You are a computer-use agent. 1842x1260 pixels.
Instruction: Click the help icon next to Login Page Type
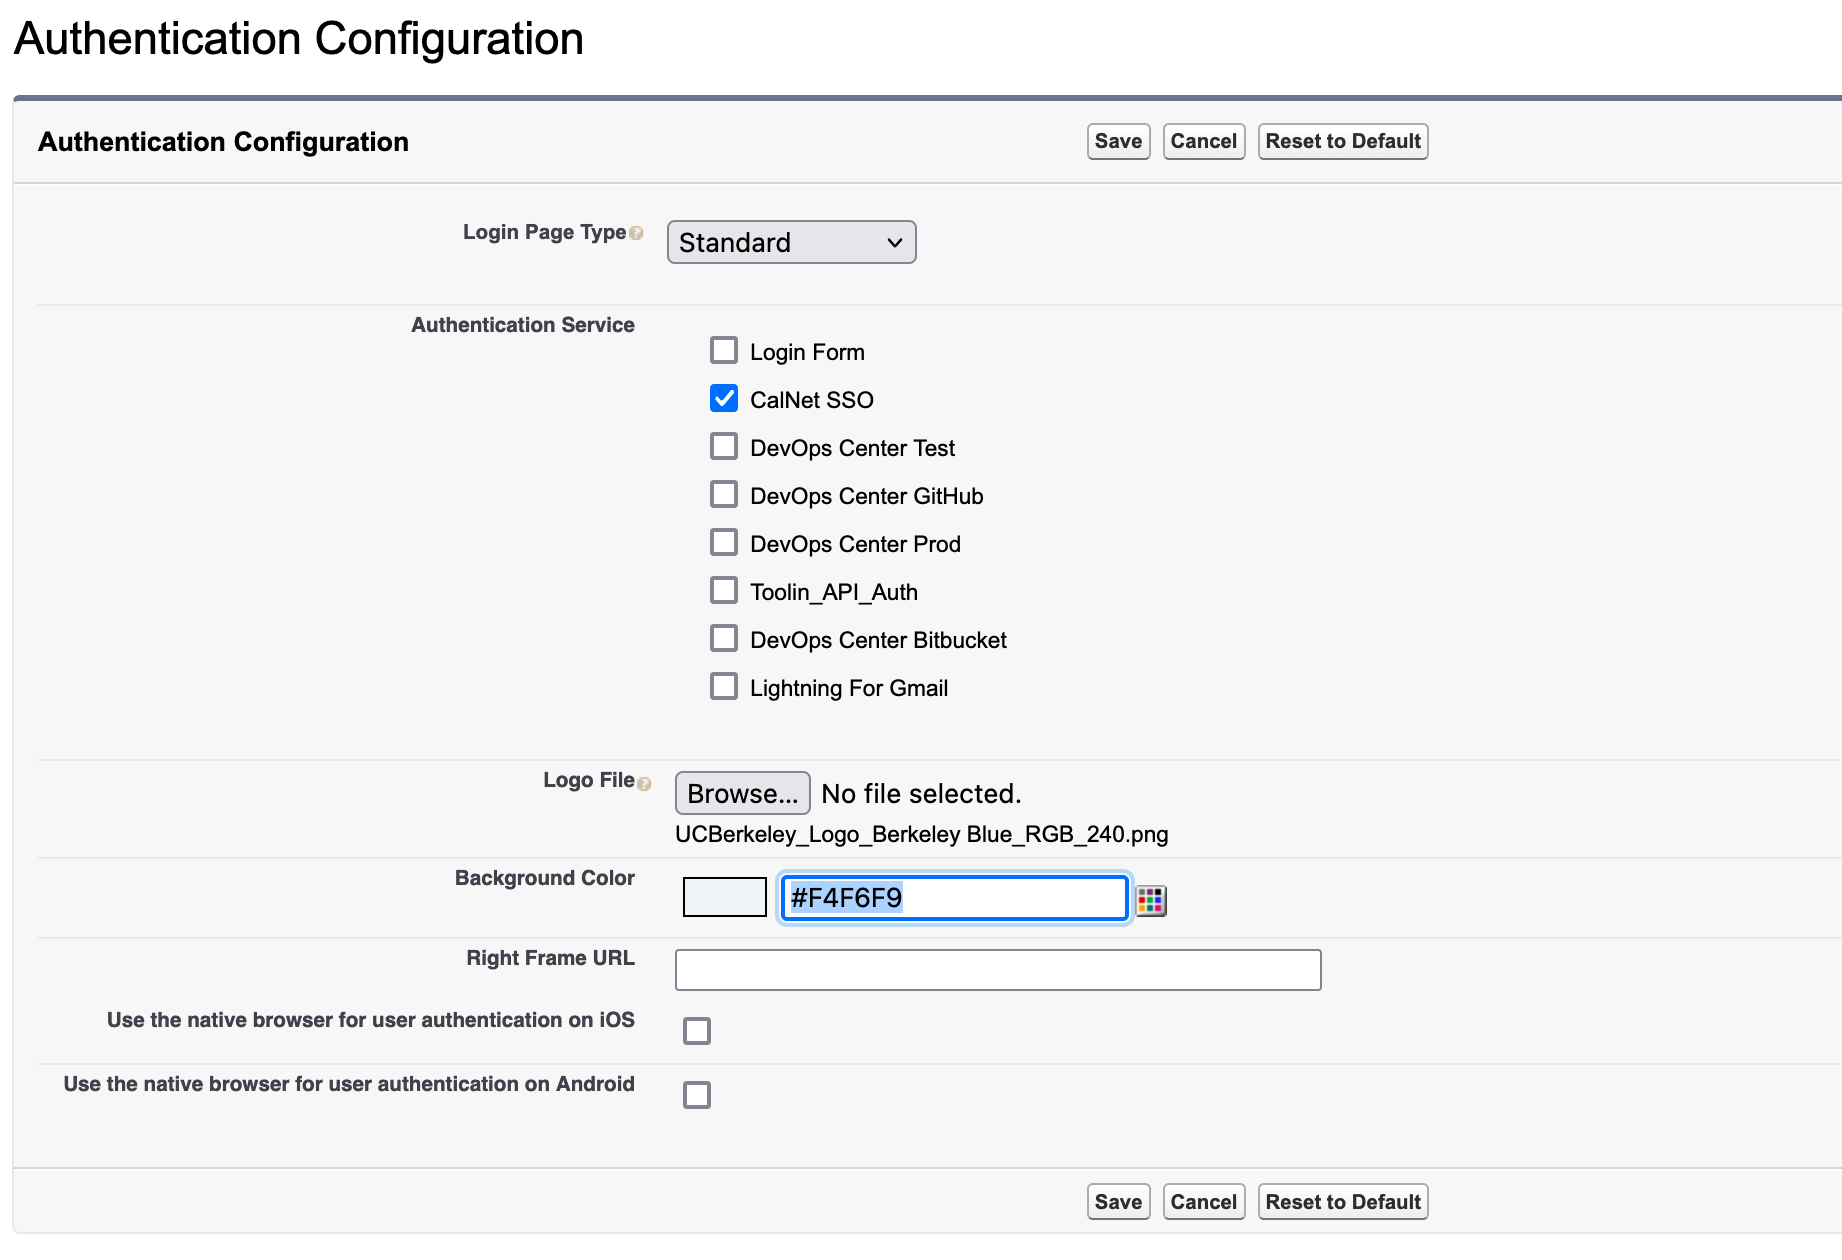(637, 231)
